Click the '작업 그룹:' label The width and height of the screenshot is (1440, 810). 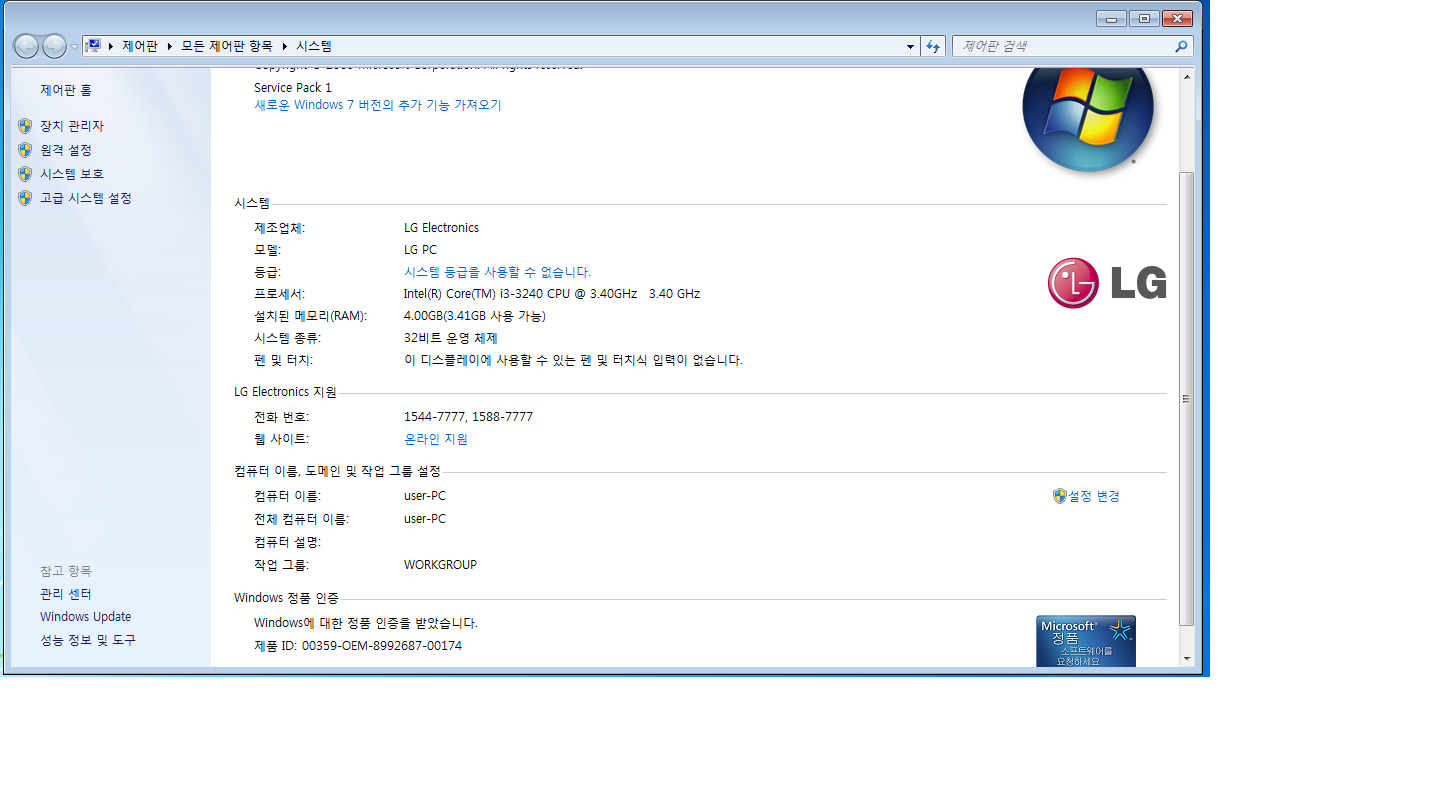click(x=282, y=565)
